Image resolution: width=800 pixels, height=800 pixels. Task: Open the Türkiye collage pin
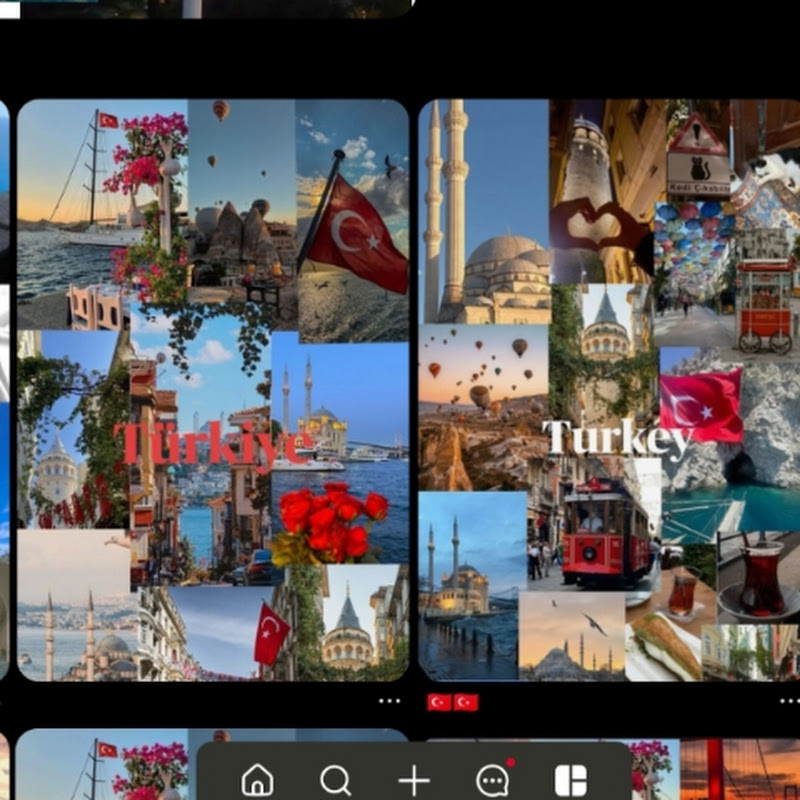coord(213,390)
